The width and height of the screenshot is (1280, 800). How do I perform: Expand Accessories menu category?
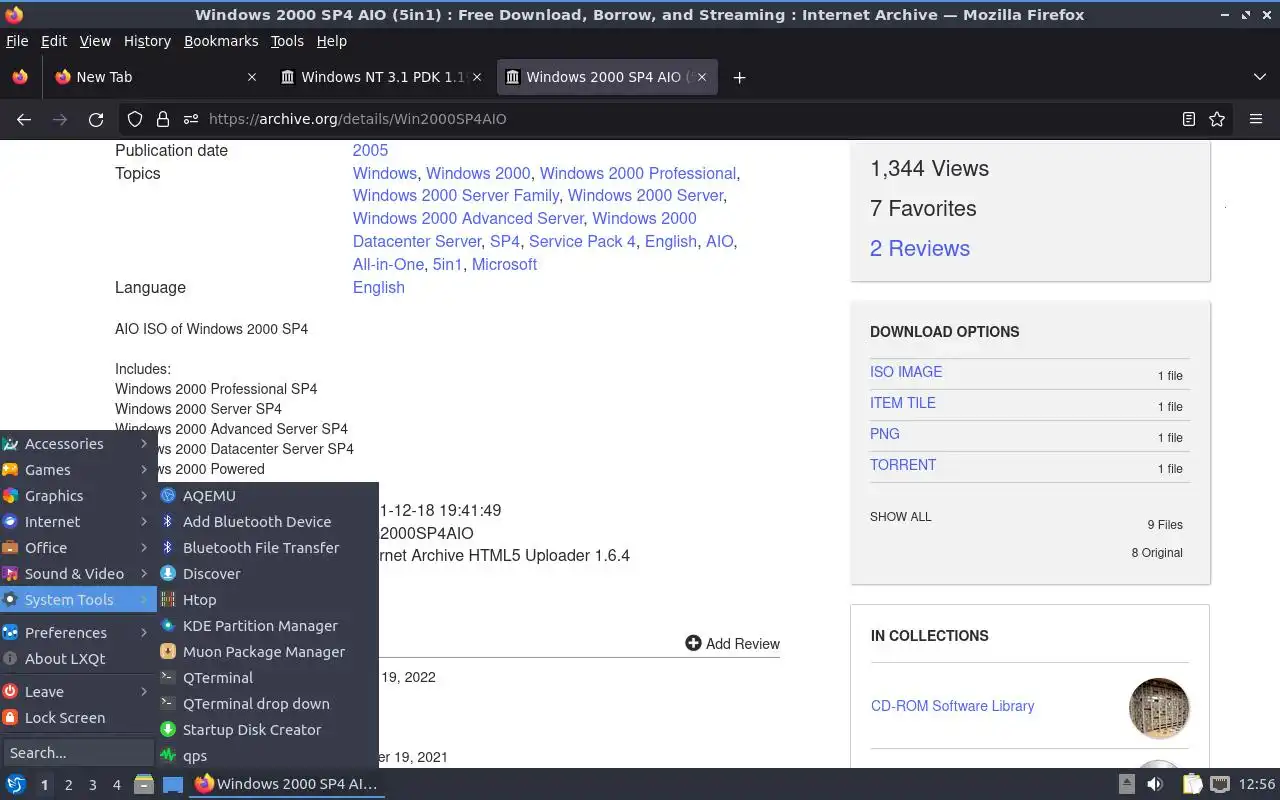pyautogui.click(x=77, y=443)
